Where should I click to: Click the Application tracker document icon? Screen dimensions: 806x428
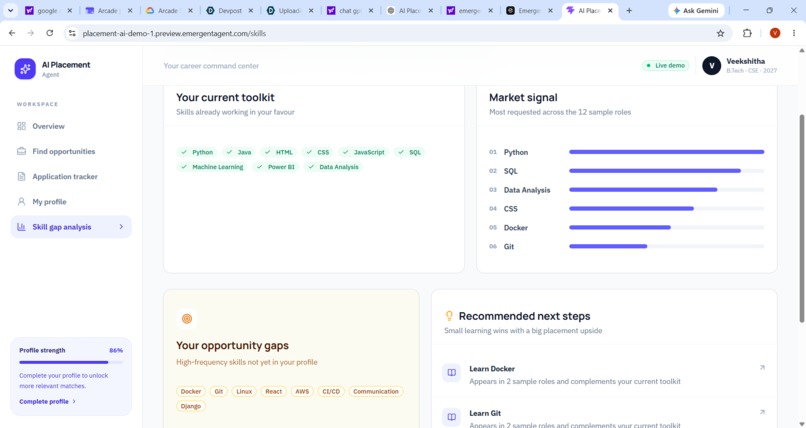21,176
